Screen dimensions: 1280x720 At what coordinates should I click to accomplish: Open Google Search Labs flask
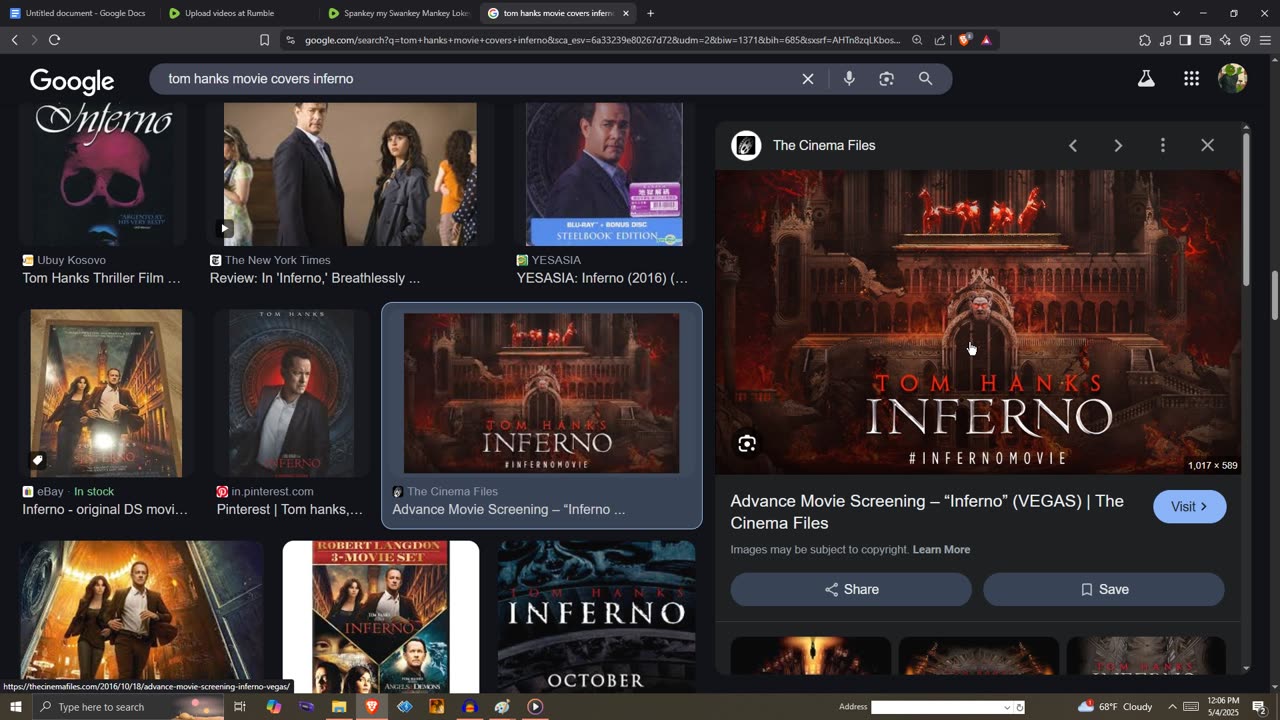[1146, 79]
